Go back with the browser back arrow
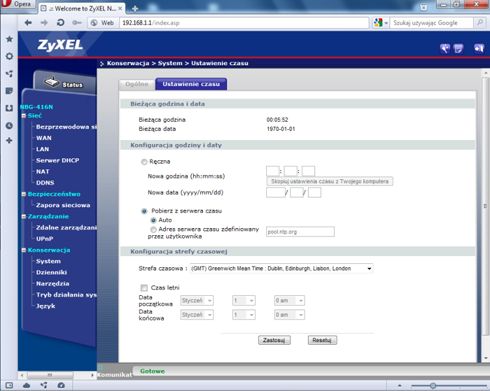The width and height of the screenshot is (490, 391). (x=28, y=23)
